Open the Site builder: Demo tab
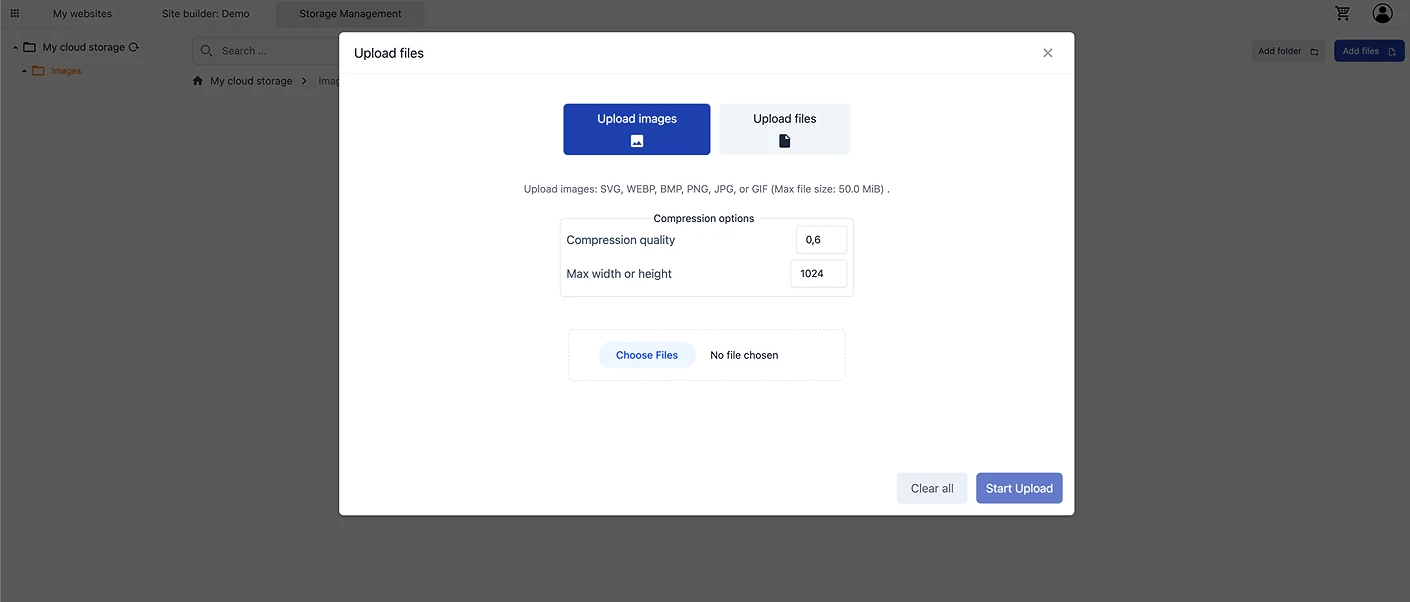 205,14
